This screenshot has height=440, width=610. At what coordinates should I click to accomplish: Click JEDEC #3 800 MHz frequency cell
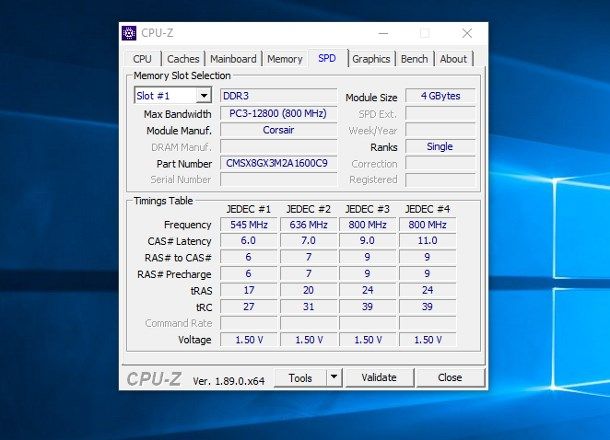coord(368,224)
